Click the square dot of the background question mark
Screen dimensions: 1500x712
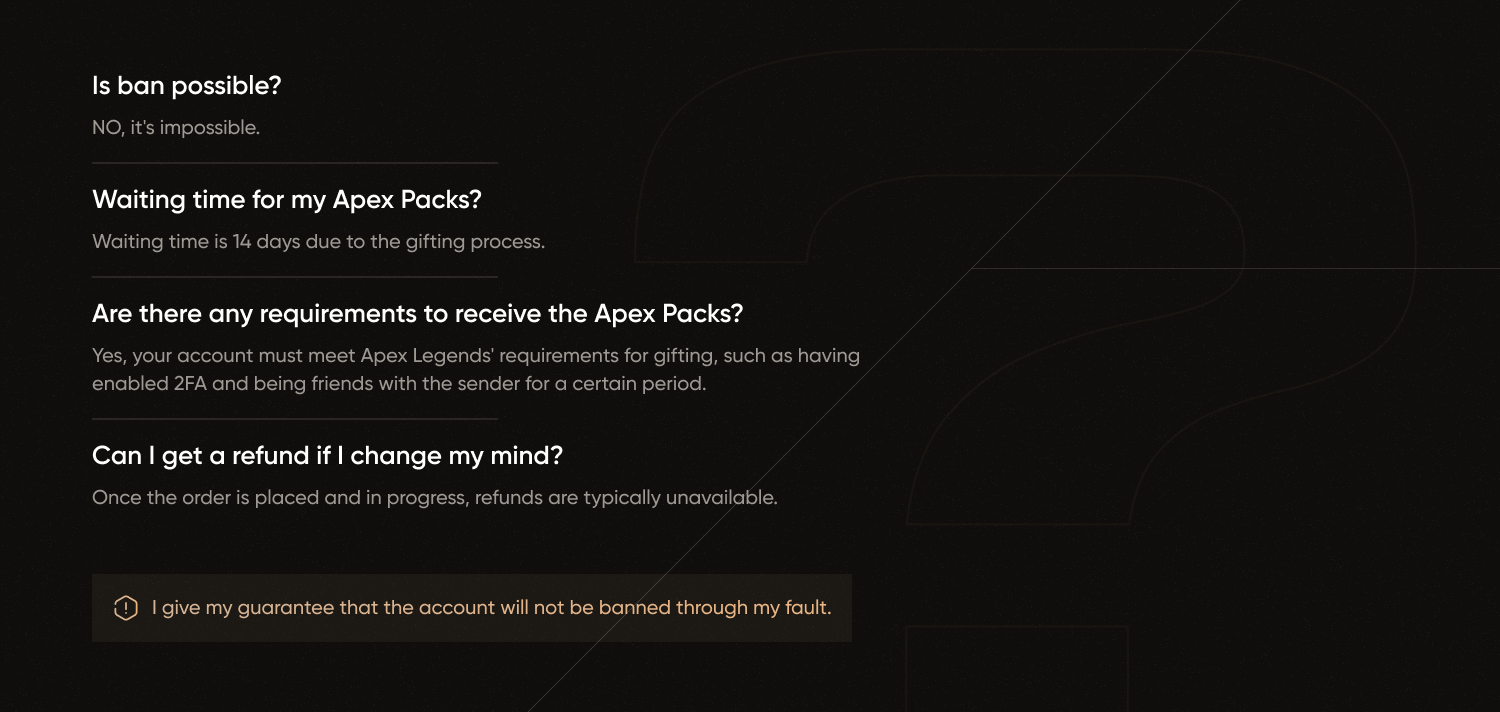coord(1017,669)
